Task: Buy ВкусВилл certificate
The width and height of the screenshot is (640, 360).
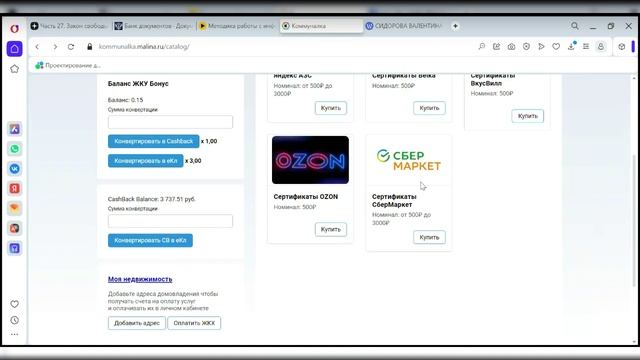Action: pos(528,116)
